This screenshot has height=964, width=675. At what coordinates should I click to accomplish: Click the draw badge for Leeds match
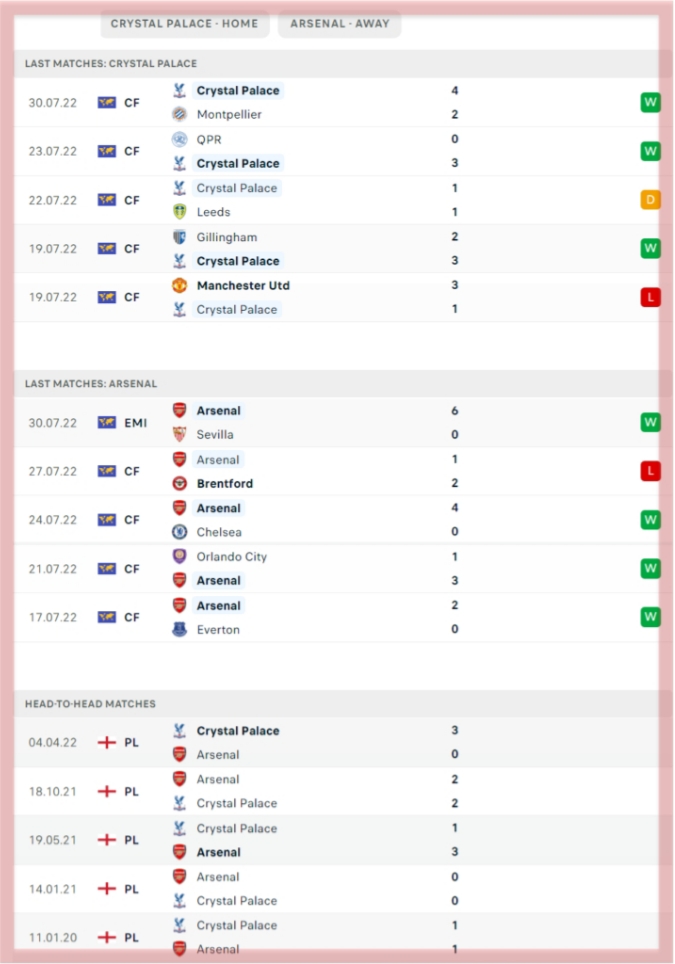(x=650, y=200)
